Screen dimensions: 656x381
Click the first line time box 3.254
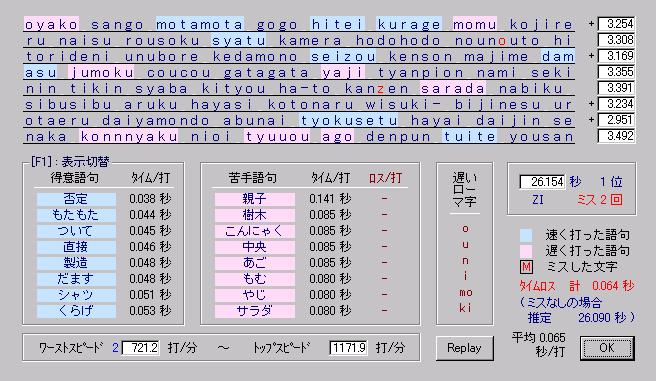(x=616, y=24)
